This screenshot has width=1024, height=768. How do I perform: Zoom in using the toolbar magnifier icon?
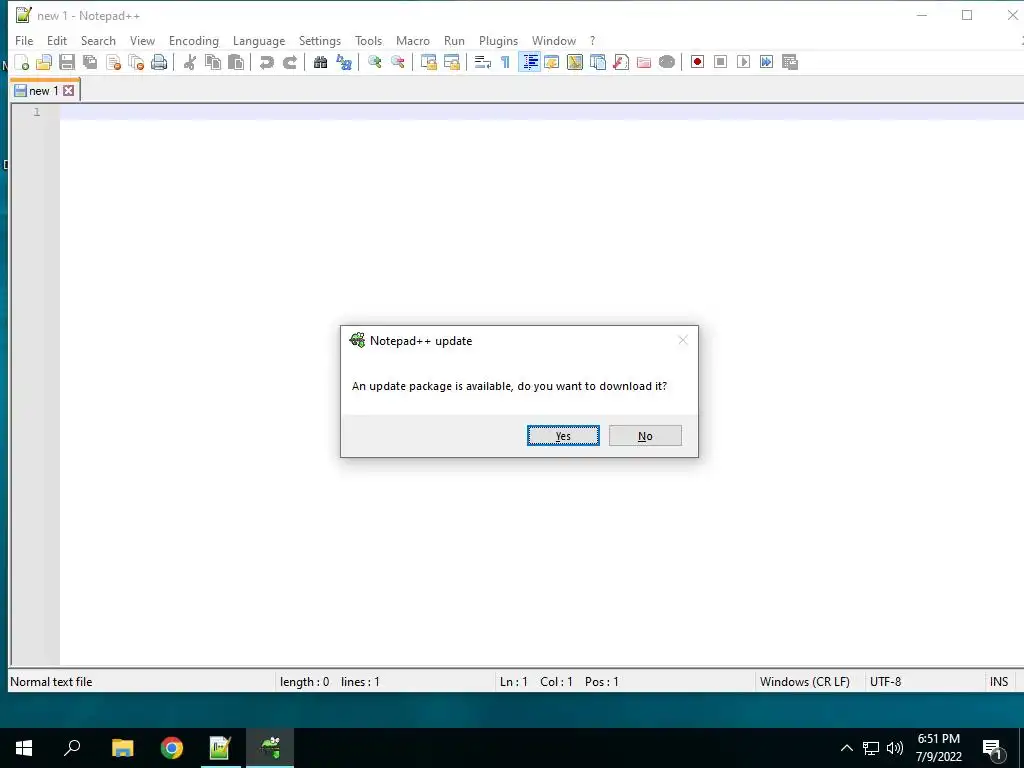[374, 62]
